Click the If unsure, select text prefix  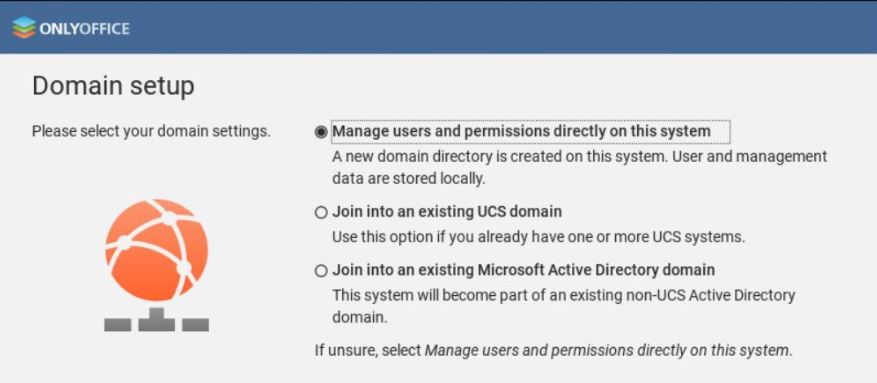(368, 351)
